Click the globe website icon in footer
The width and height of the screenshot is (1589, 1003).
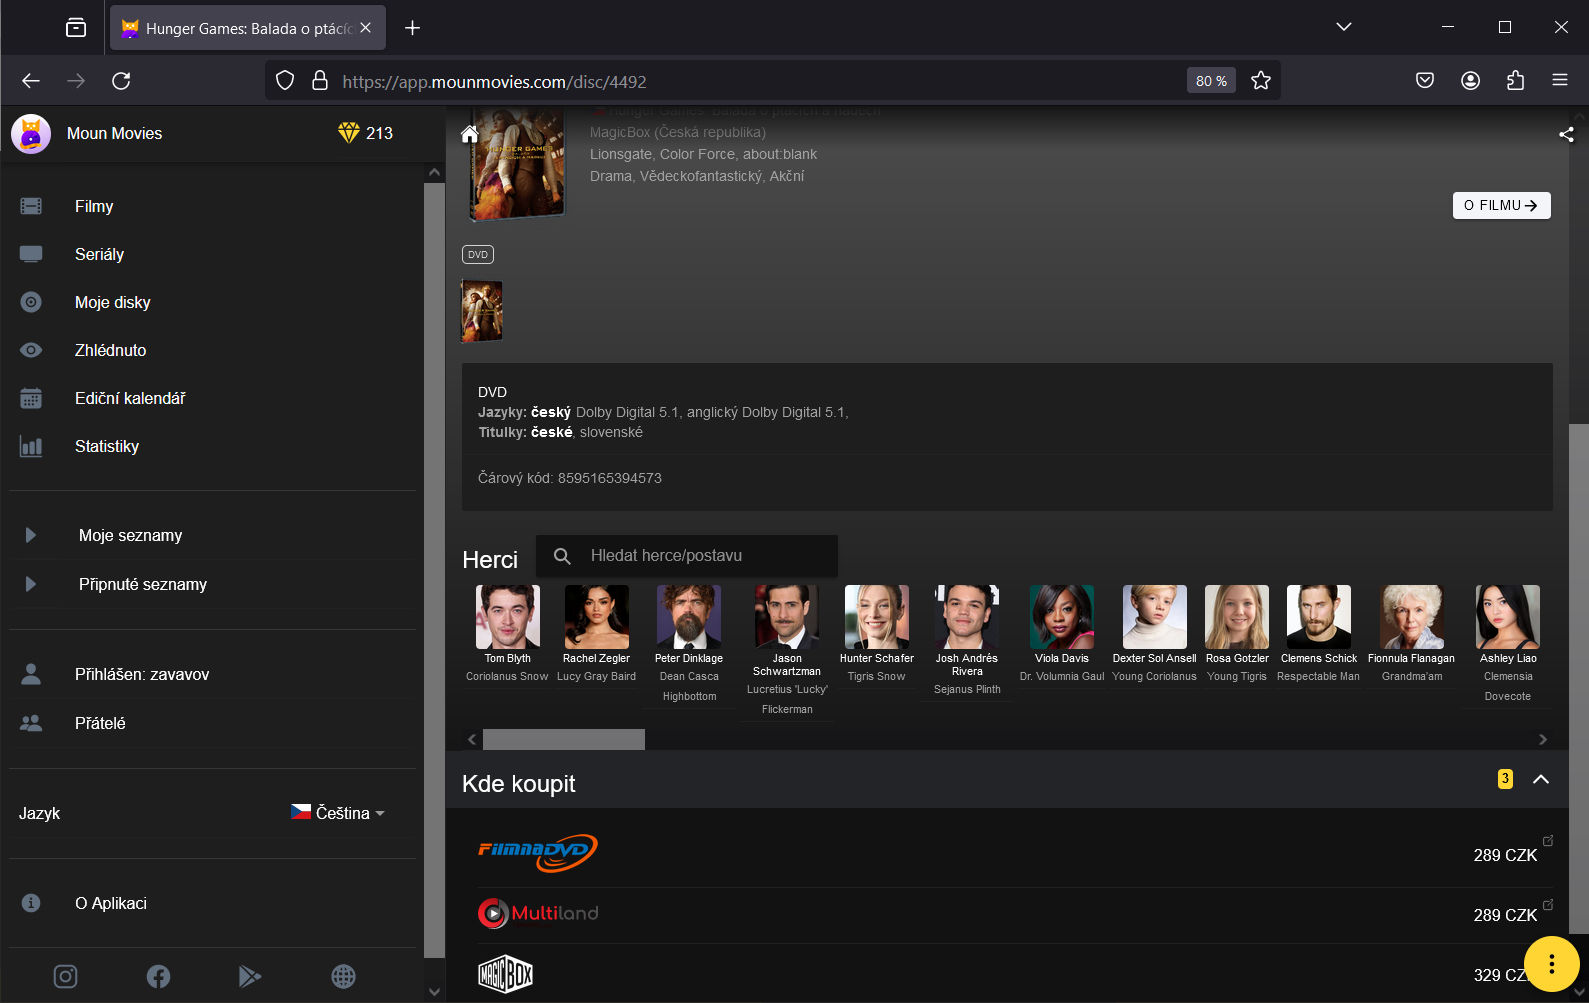tap(343, 976)
